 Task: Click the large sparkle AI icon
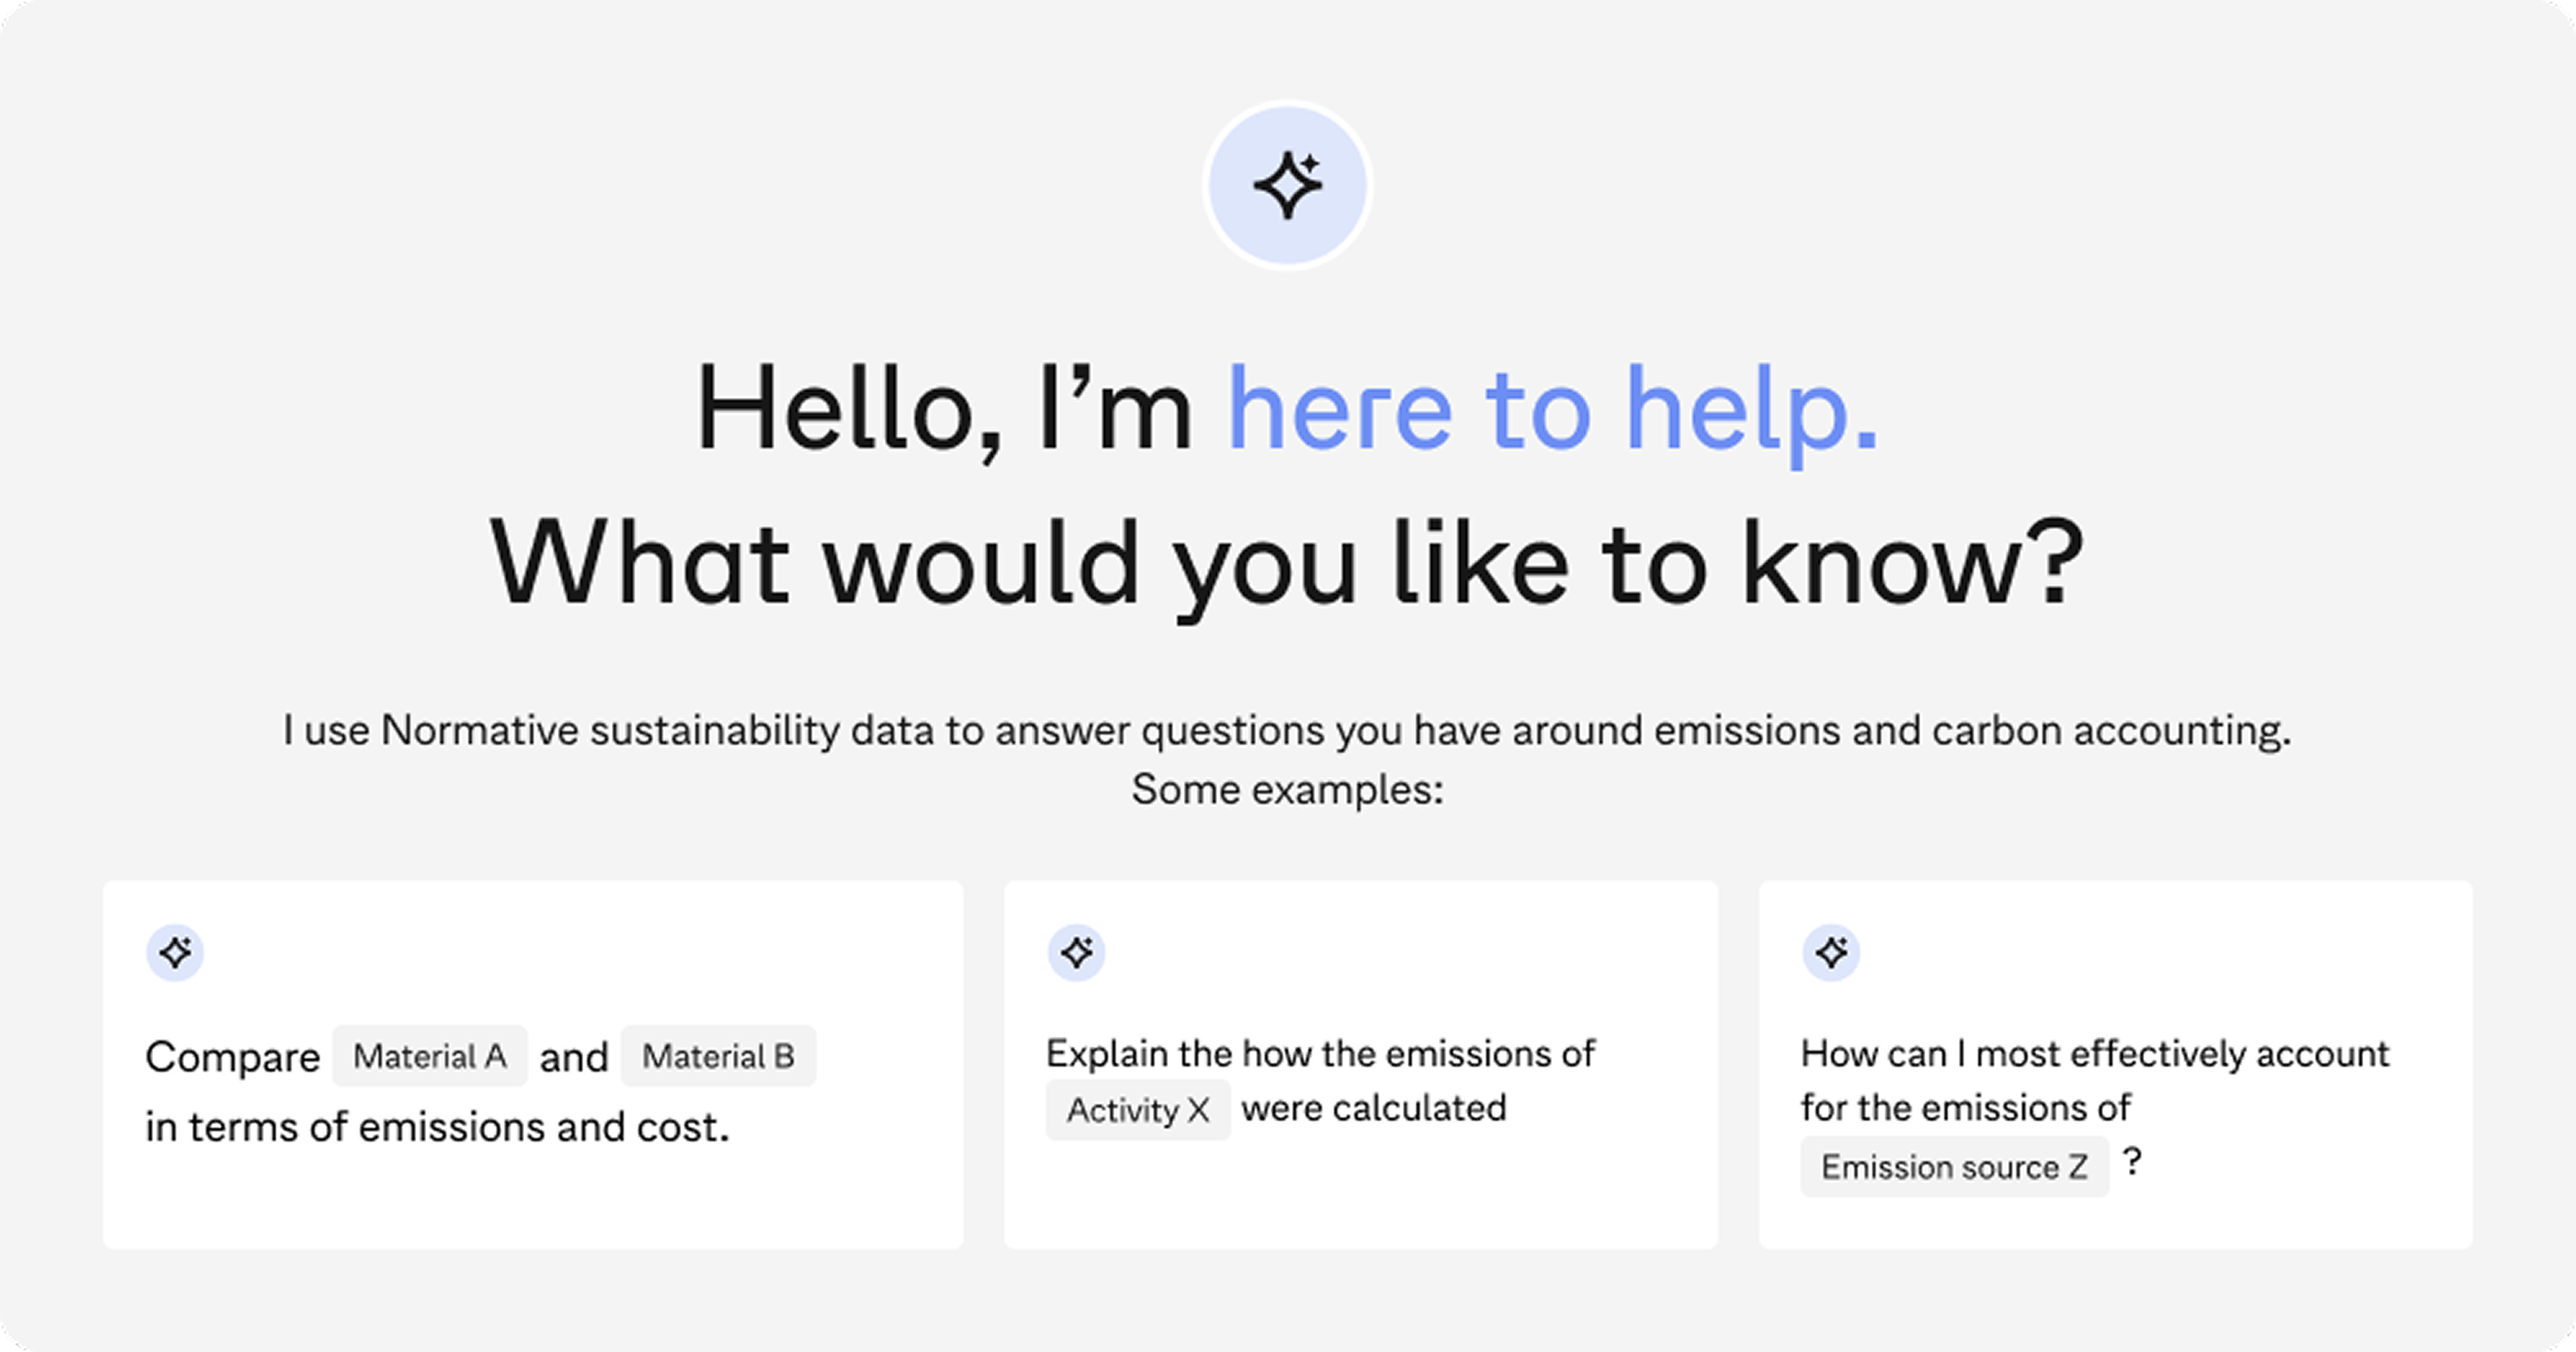pos(1287,186)
